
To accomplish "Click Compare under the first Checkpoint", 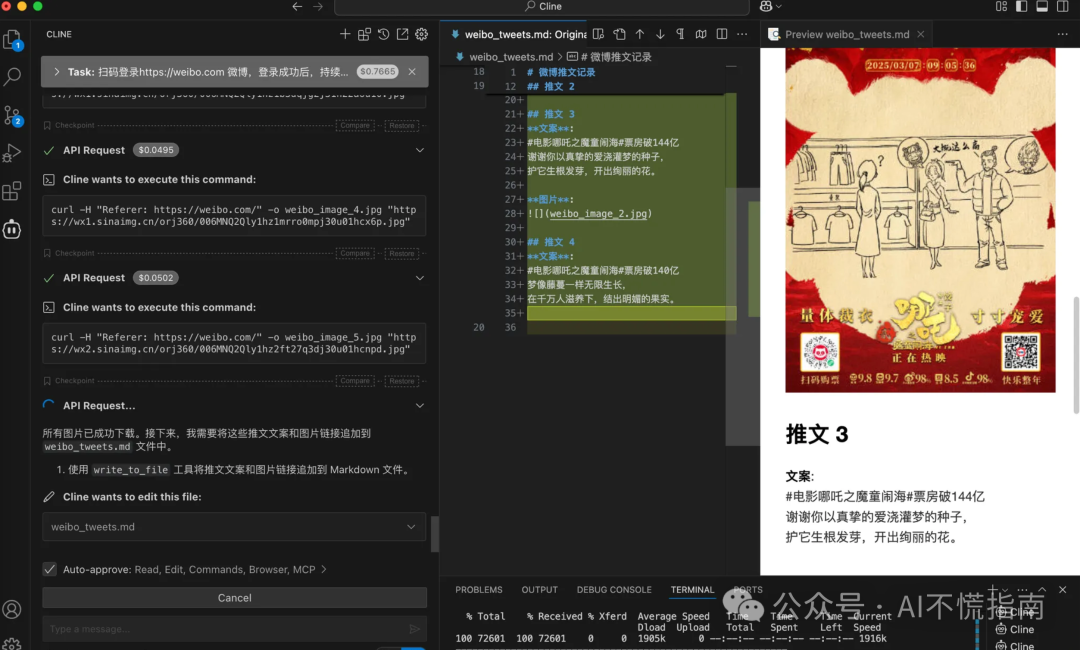I will [355, 125].
